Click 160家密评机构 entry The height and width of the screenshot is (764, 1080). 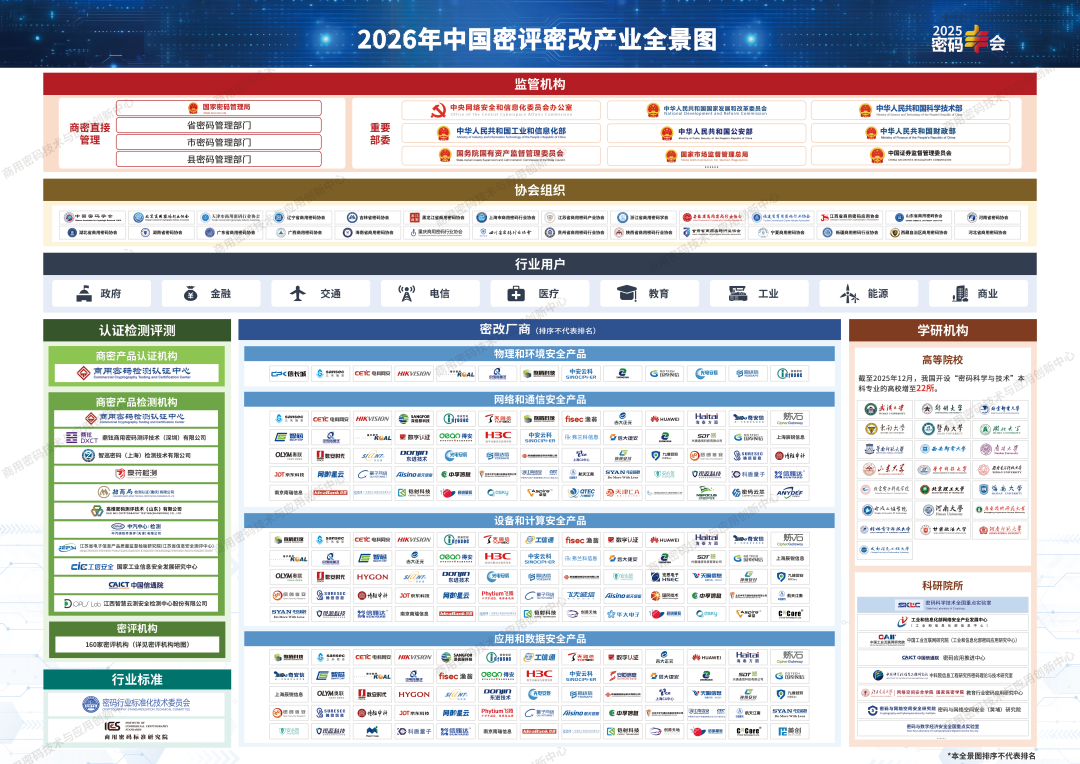point(136,645)
